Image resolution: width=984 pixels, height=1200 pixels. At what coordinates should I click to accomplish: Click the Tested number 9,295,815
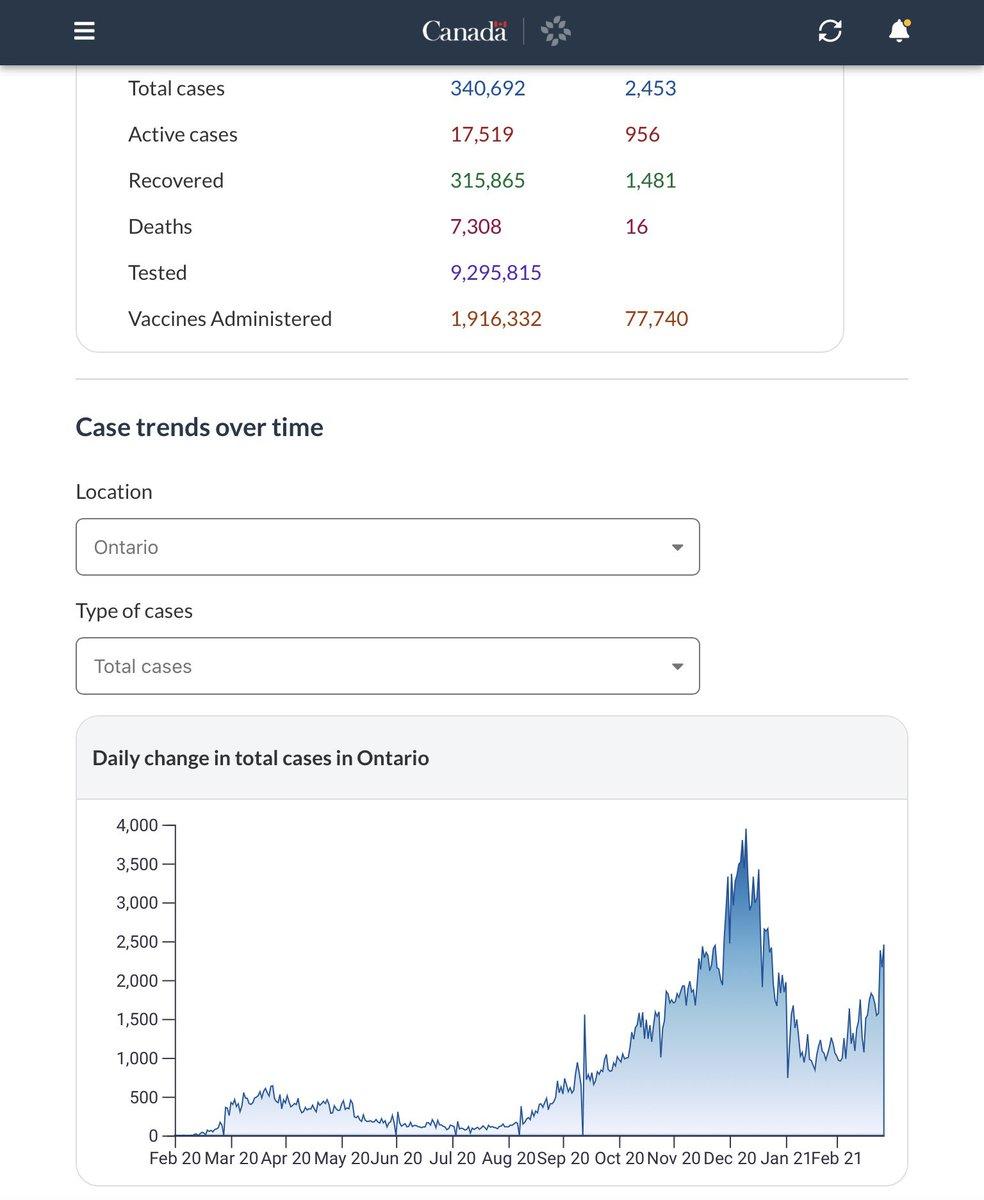click(x=495, y=272)
